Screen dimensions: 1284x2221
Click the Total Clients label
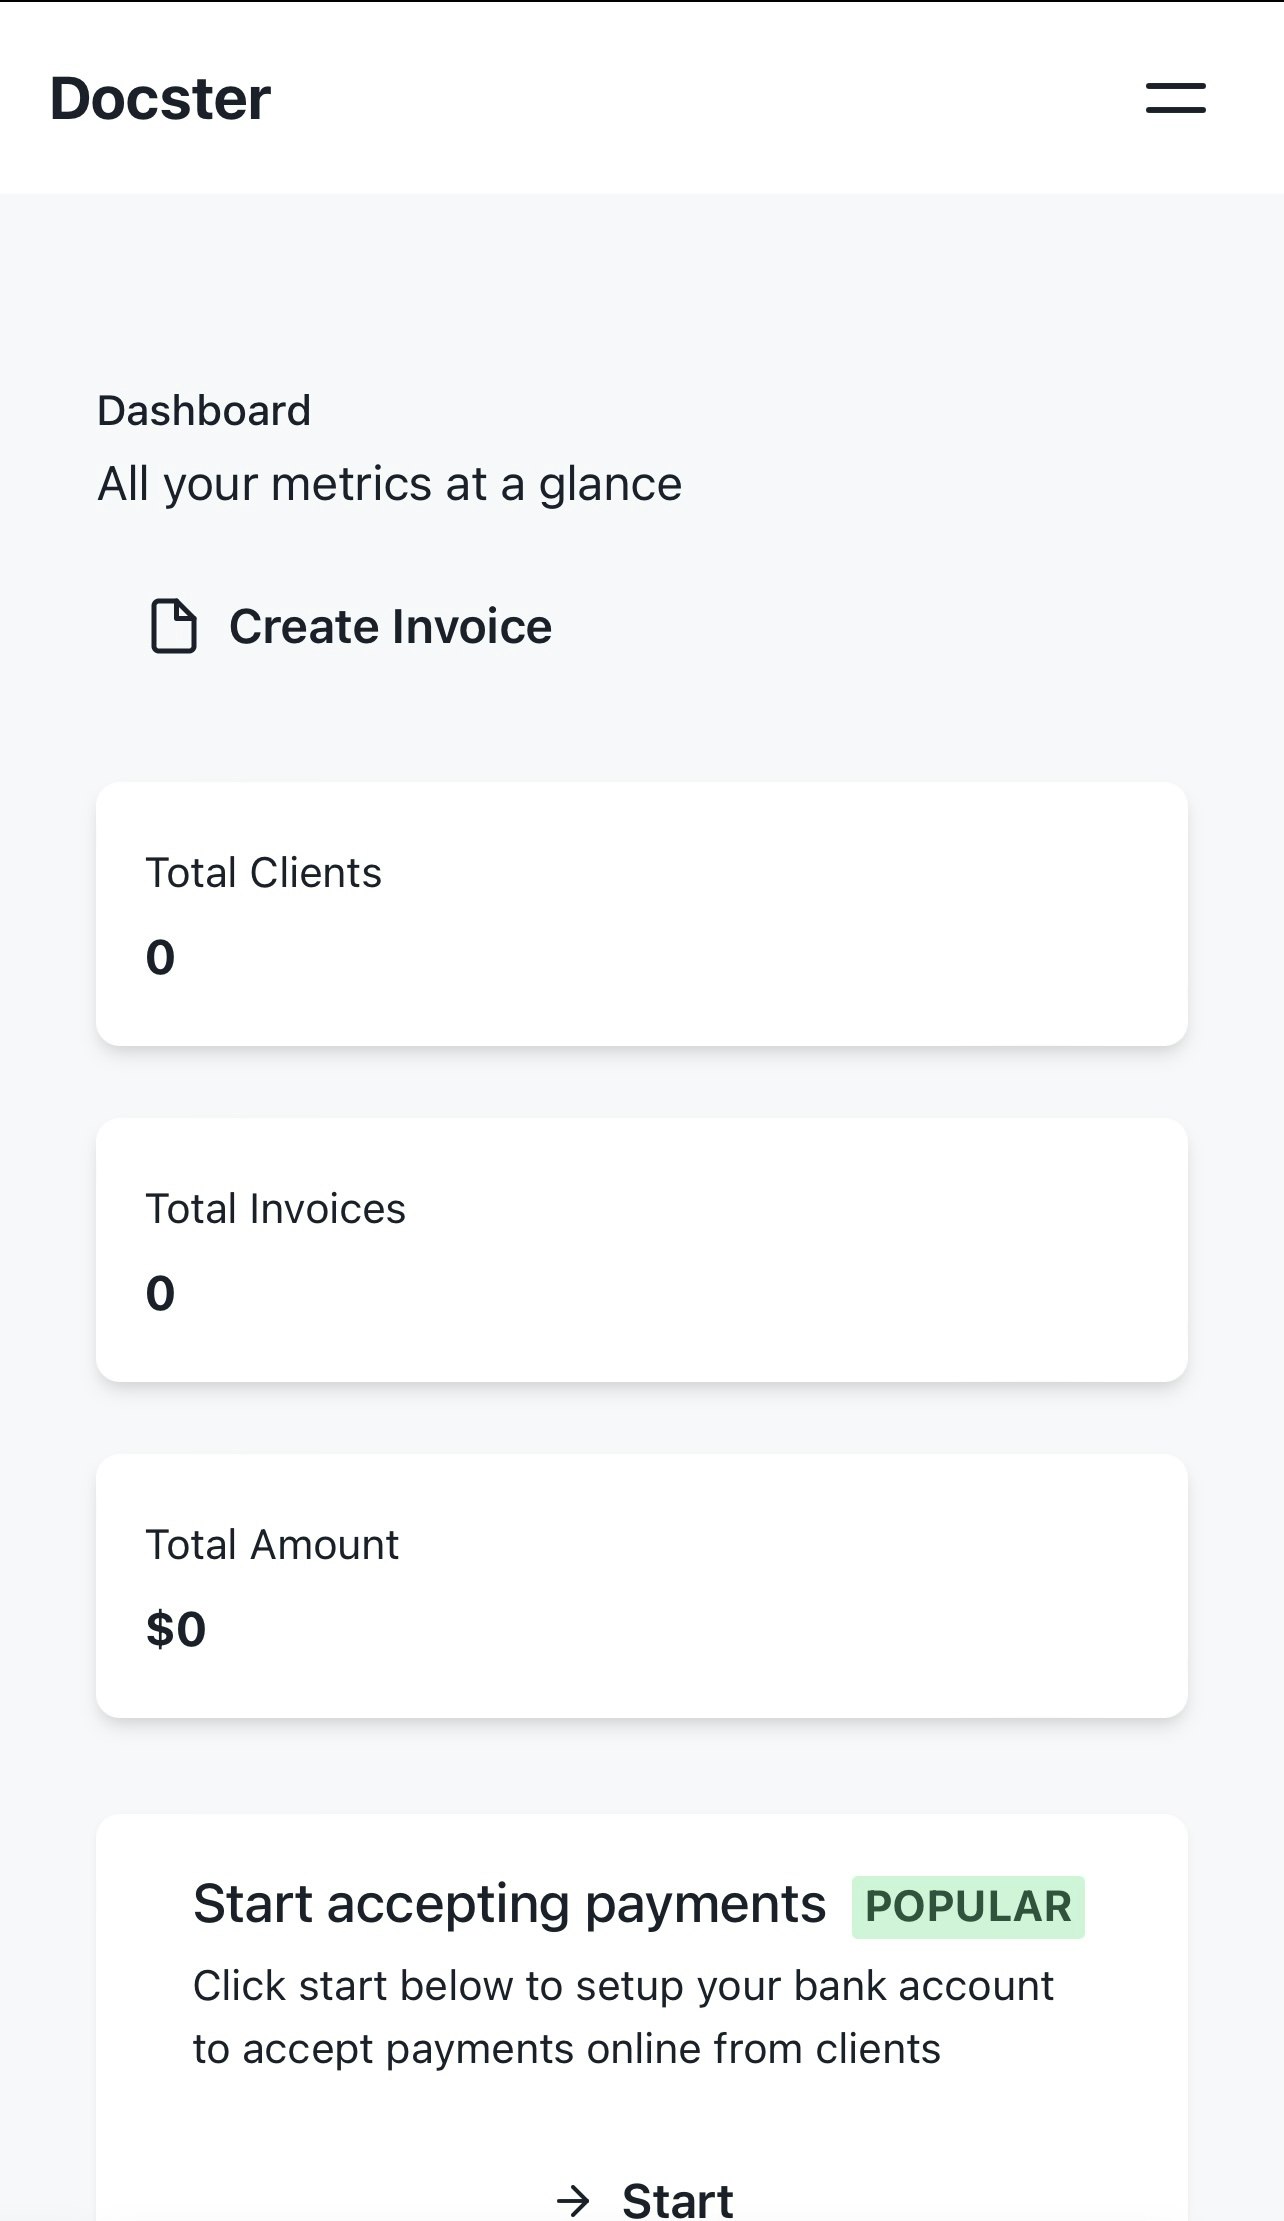(x=264, y=873)
